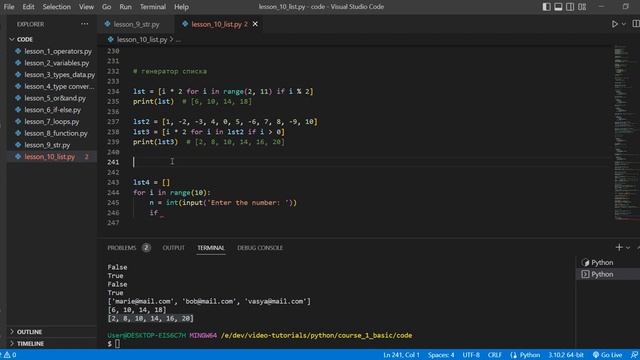Open launch profile dropdown beside plus
Image resolution: width=640 pixels, height=360 pixels.
pyautogui.click(x=628, y=248)
